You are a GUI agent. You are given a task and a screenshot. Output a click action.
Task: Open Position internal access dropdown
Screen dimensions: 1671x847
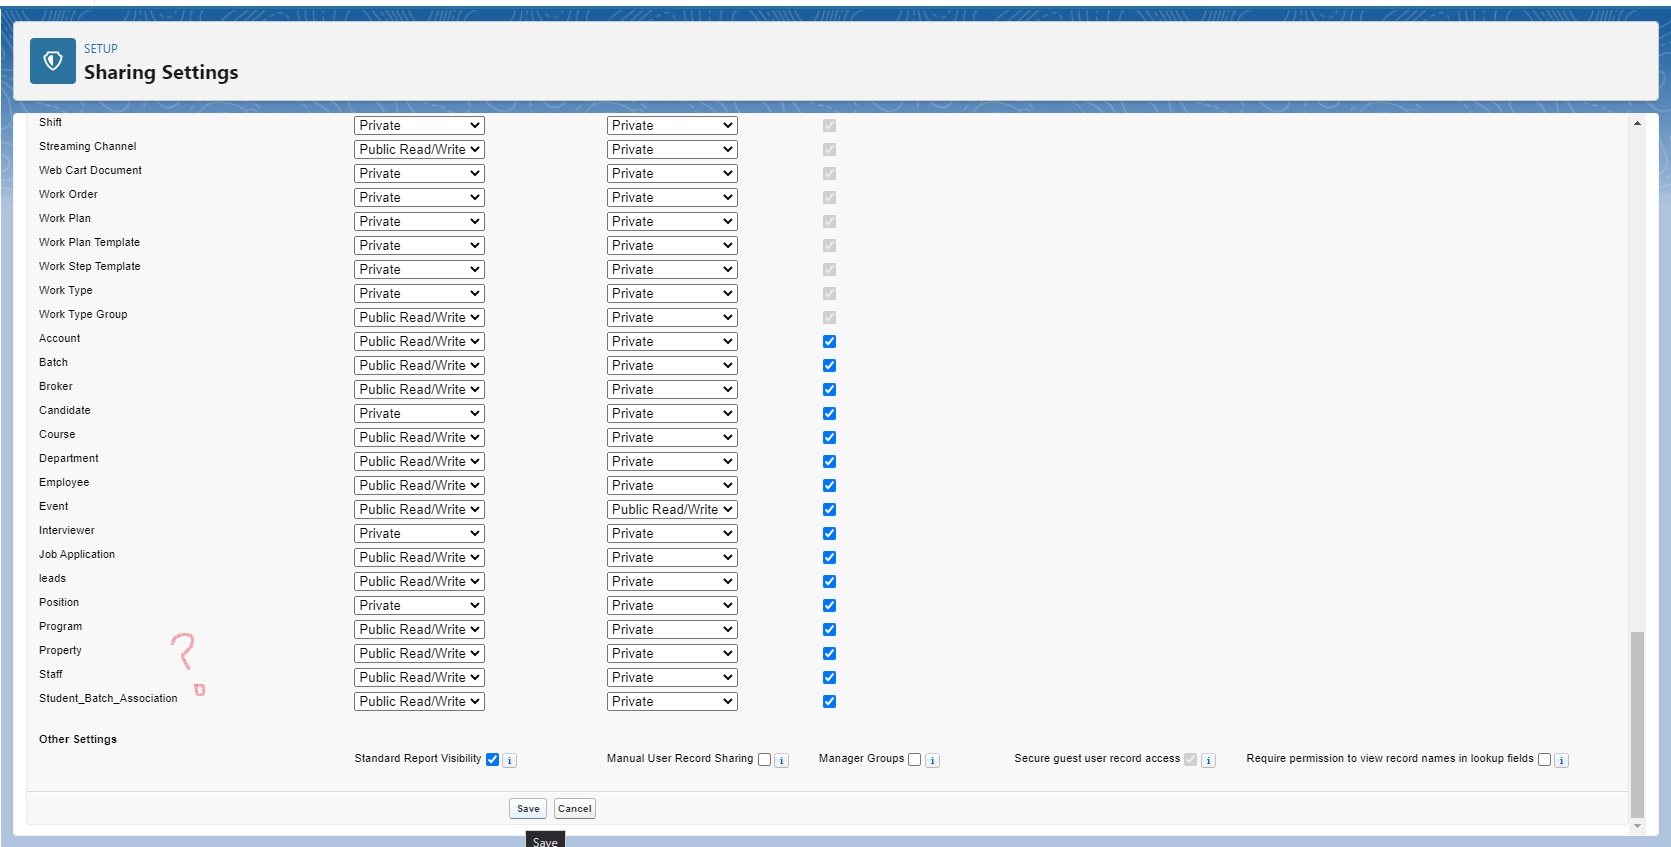(x=419, y=605)
